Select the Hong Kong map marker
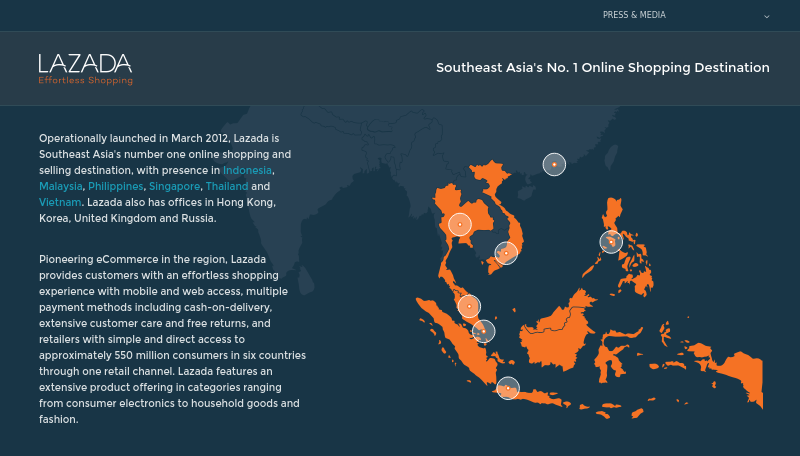 click(554, 164)
